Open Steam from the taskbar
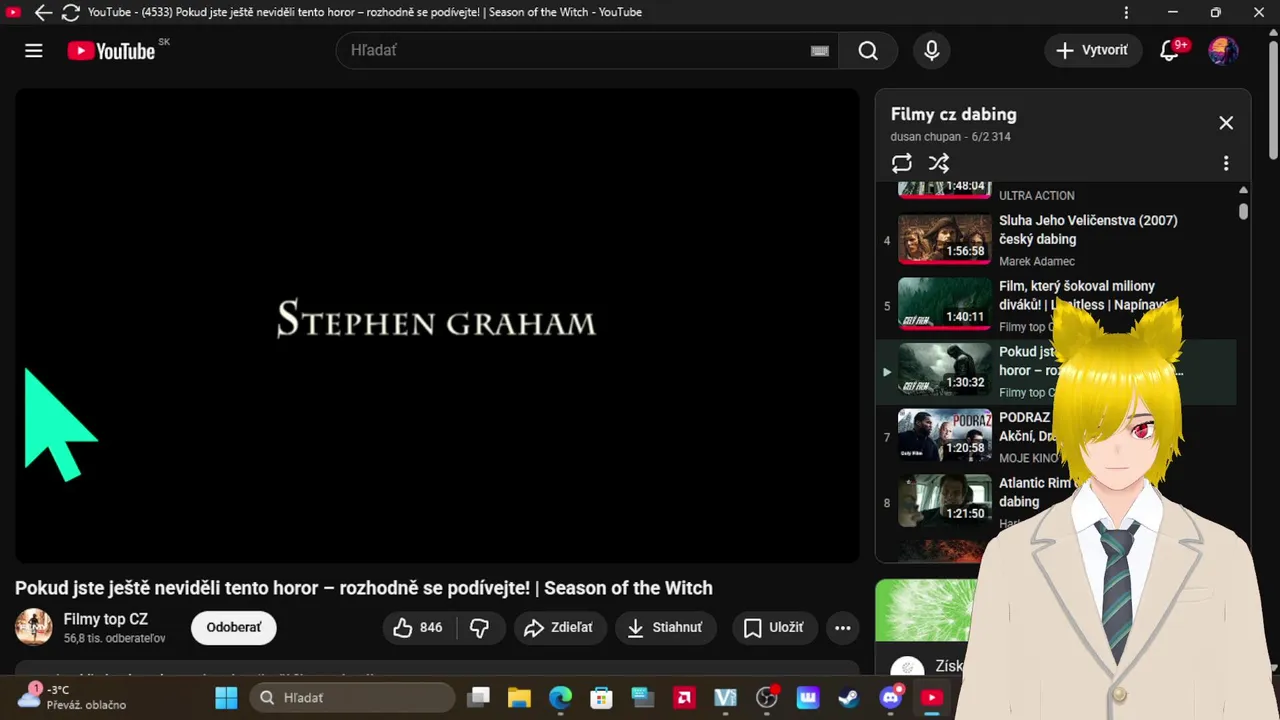This screenshot has width=1280, height=720. pyautogui.click(x=849, y=697)
